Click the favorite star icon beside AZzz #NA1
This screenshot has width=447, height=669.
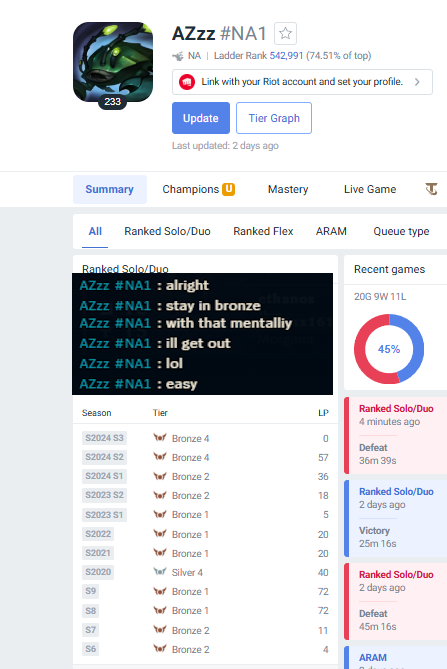(285, 33)
